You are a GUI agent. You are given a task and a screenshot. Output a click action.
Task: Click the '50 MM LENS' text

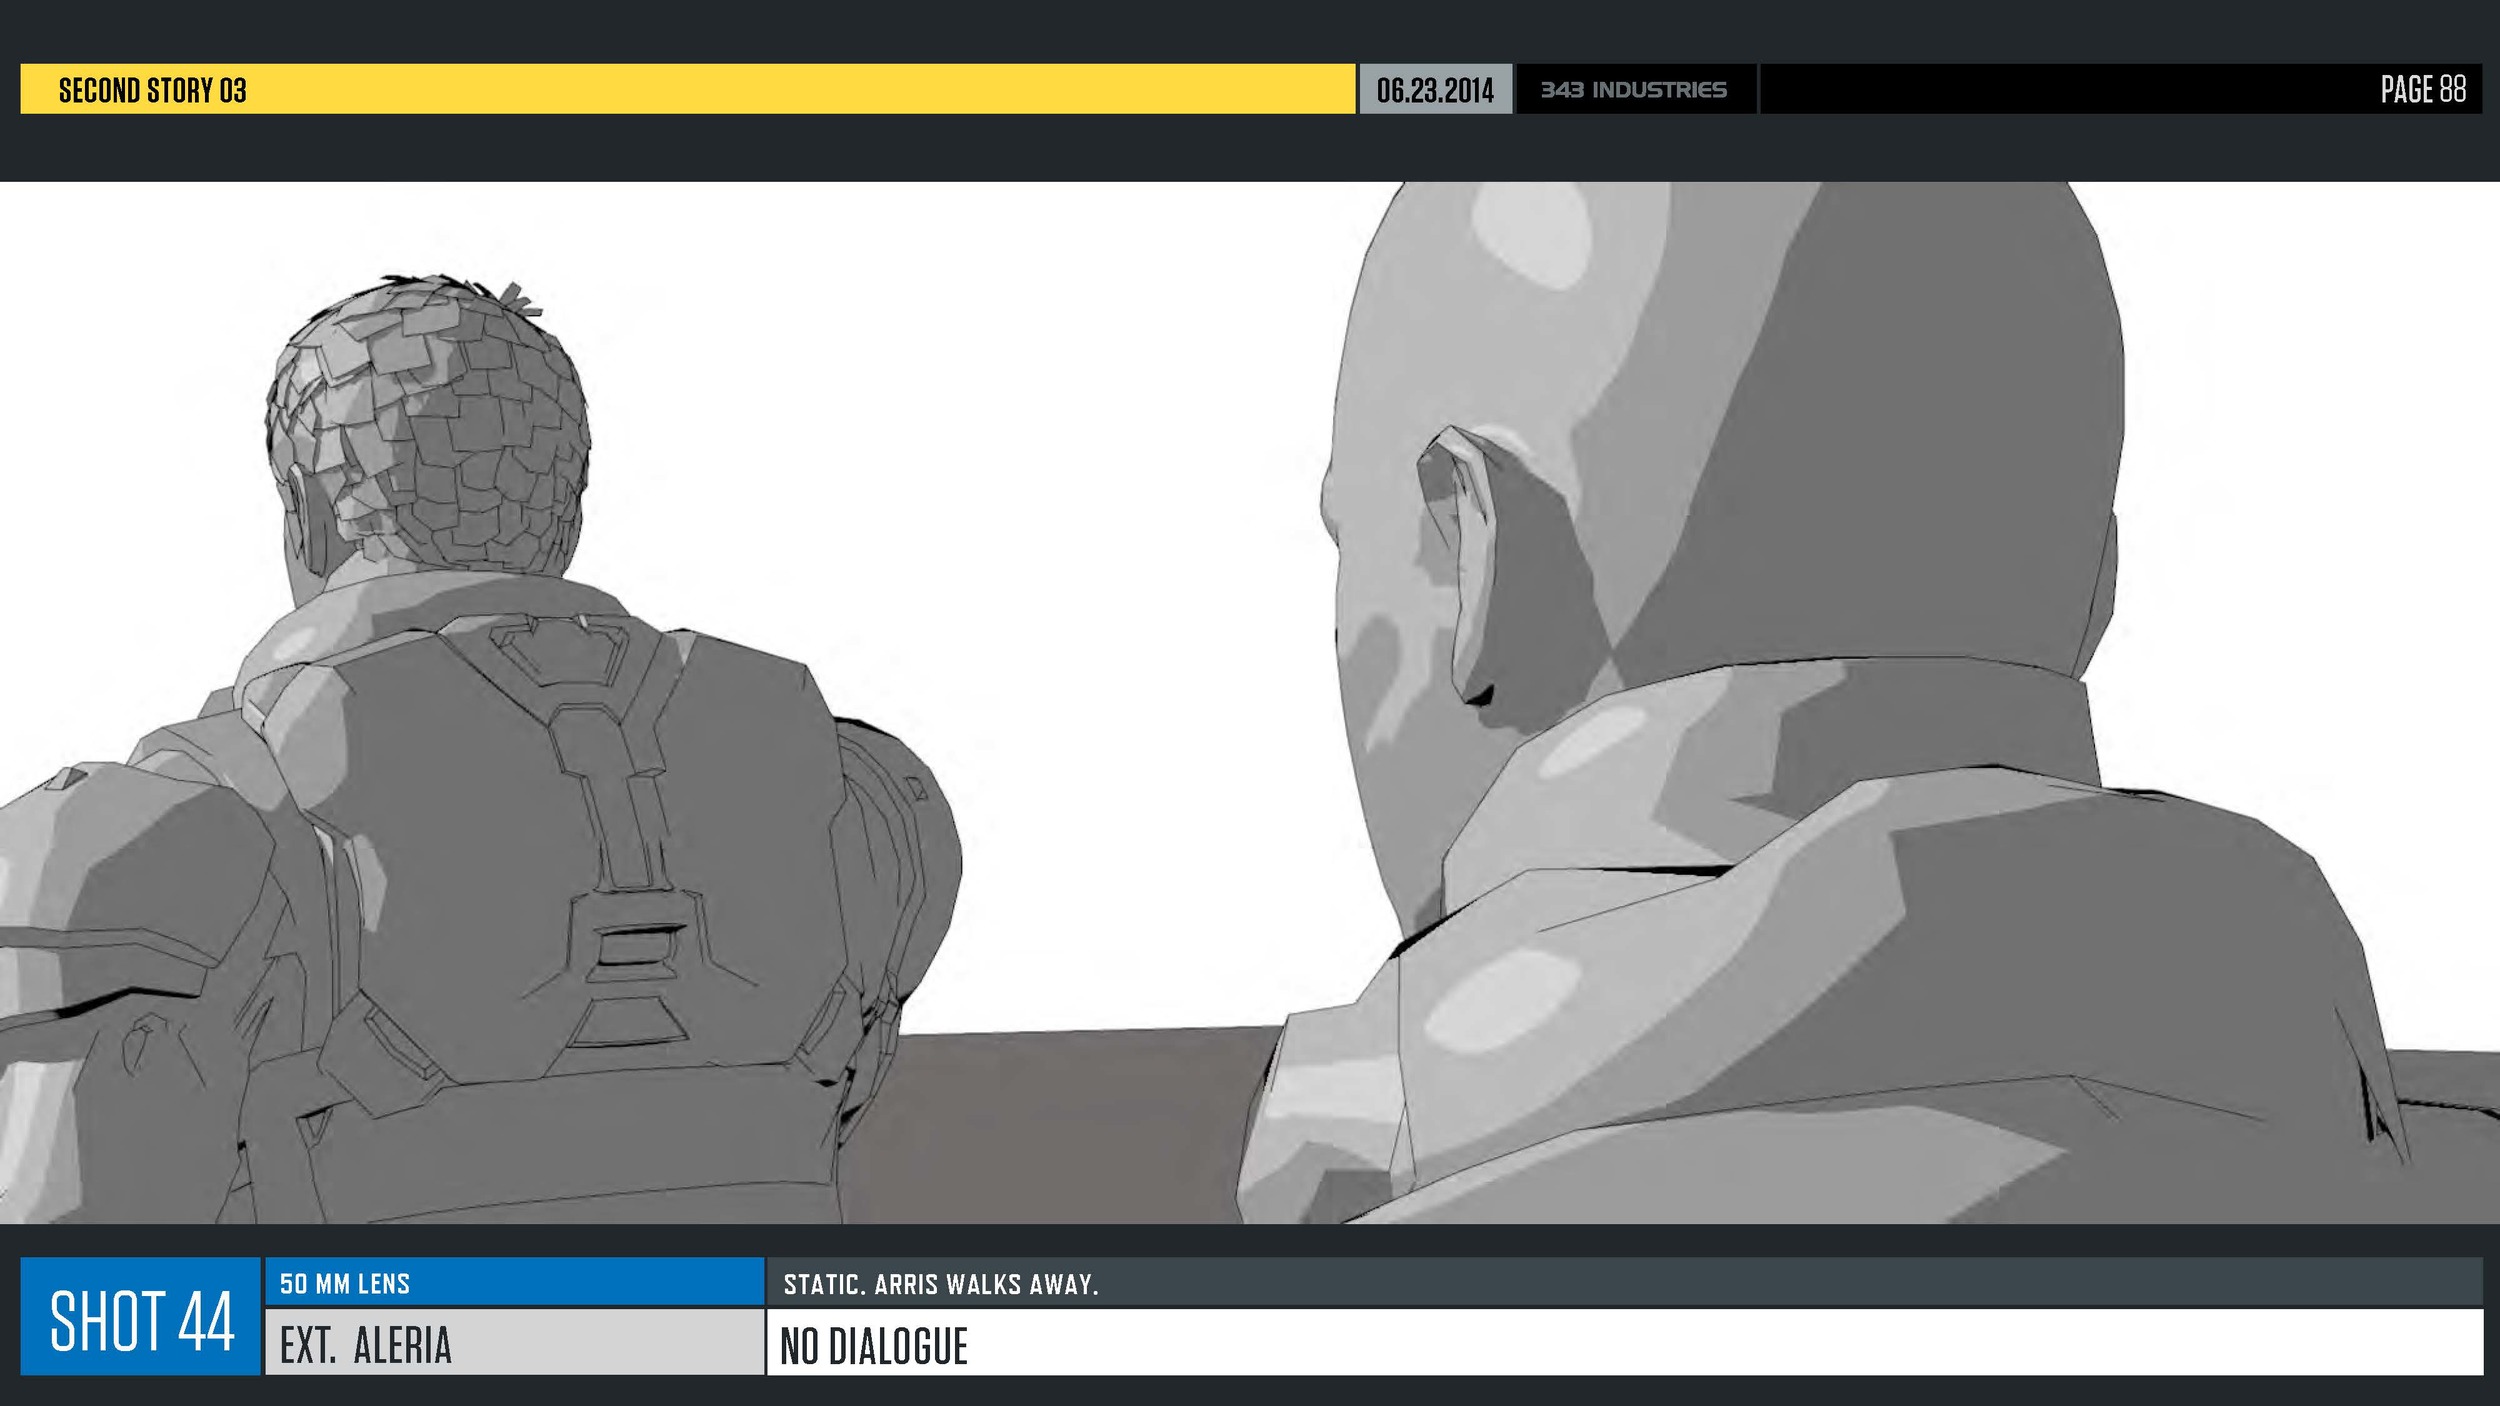point(345,1284)
